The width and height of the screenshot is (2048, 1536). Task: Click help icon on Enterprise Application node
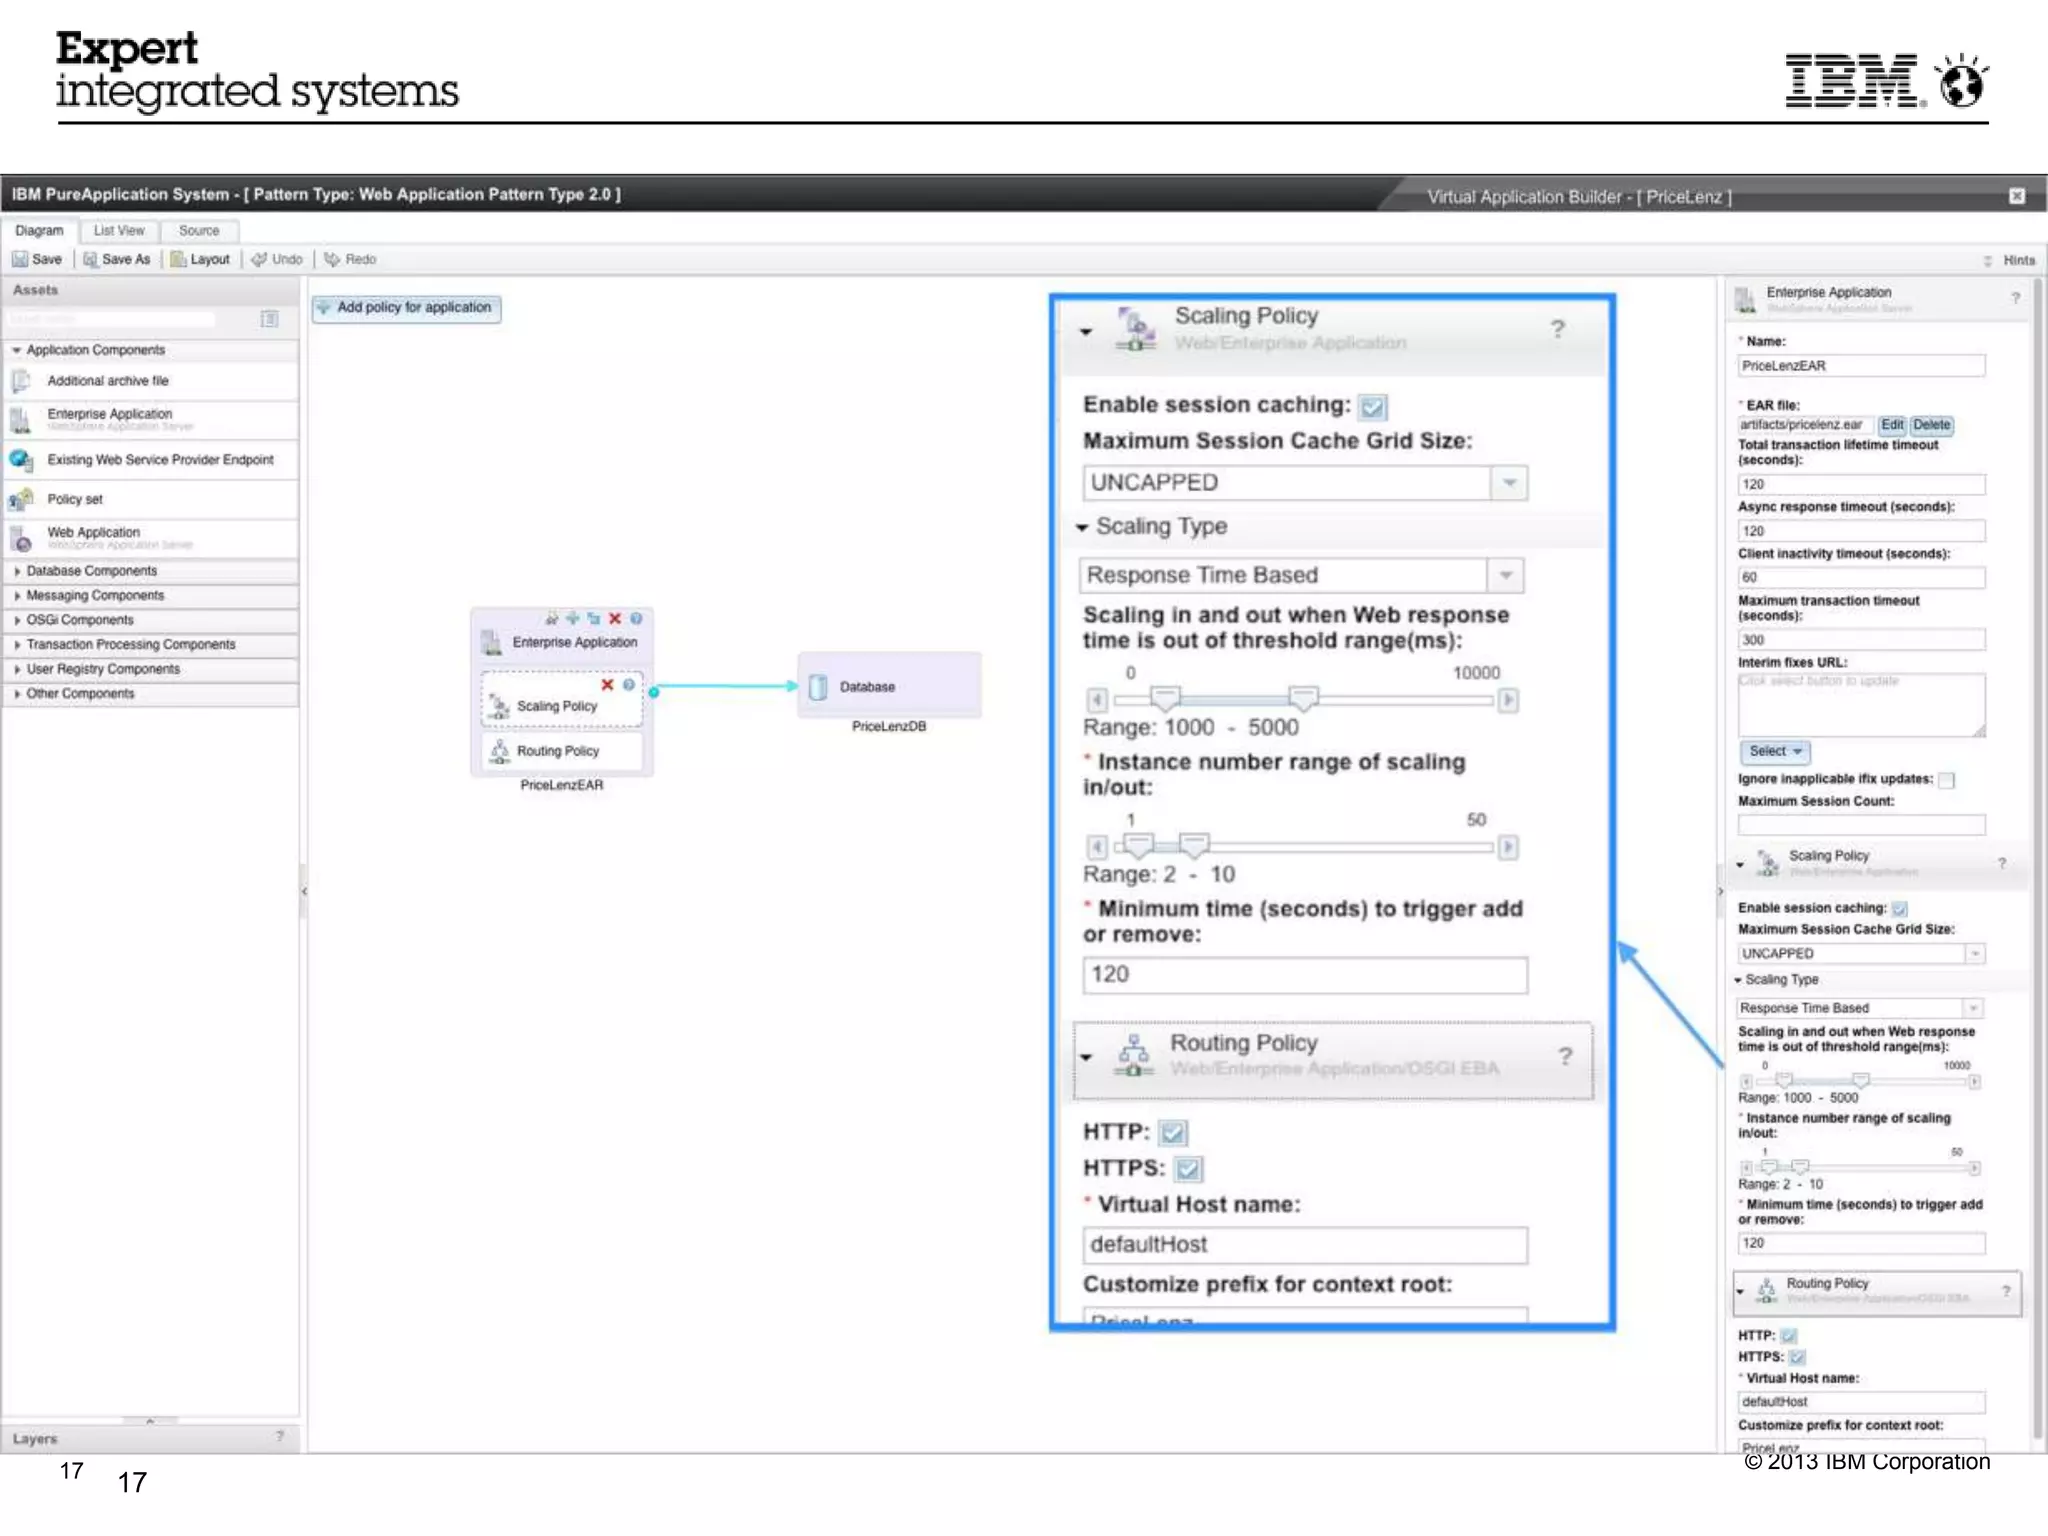[636, 619]
